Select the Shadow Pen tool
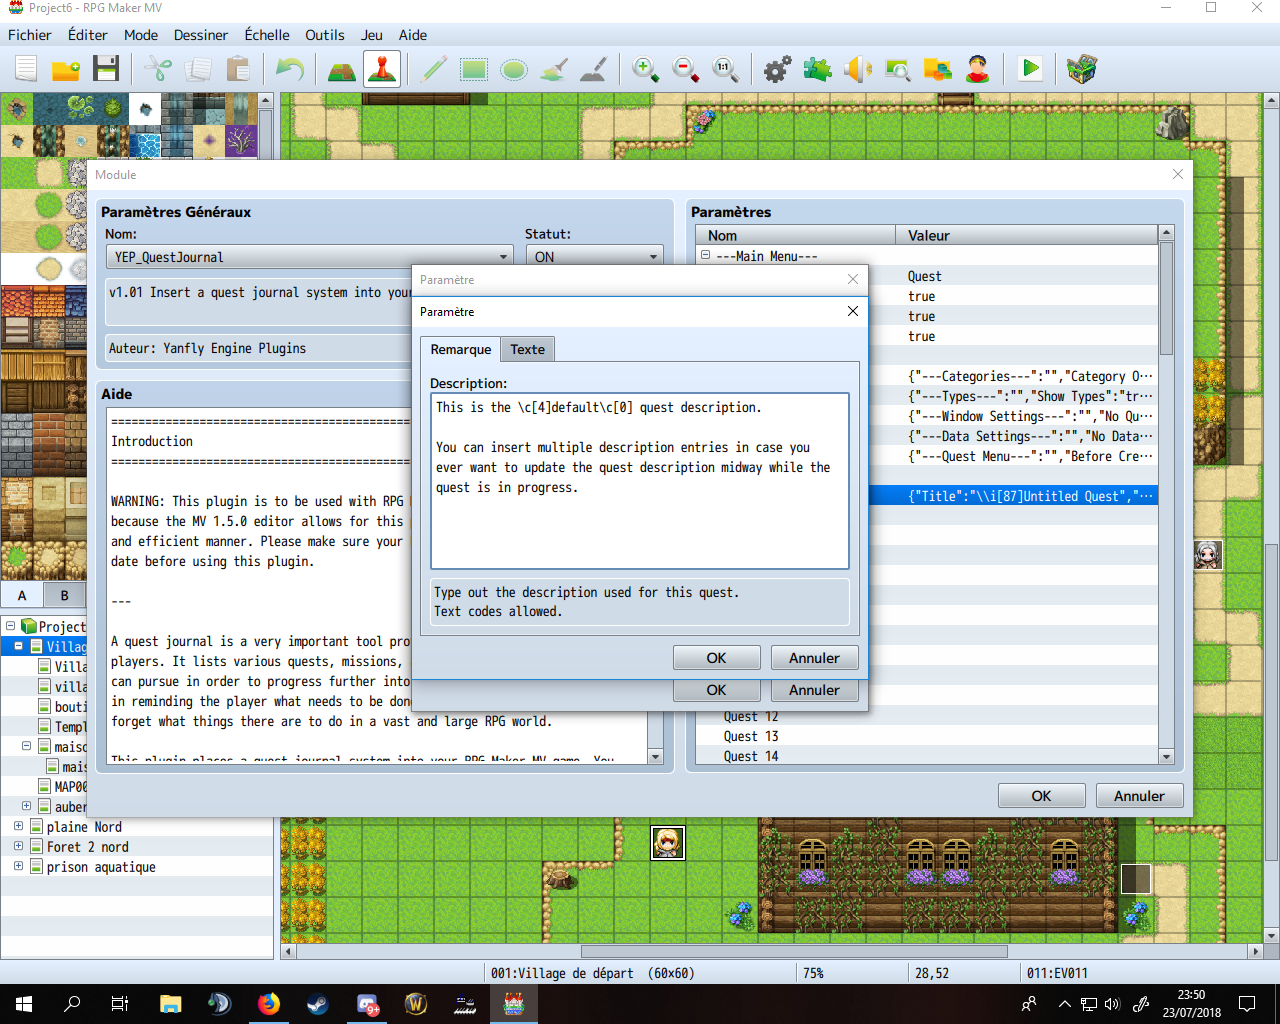This screenshot has height=1024, width=1280. [x=594, y=69]
